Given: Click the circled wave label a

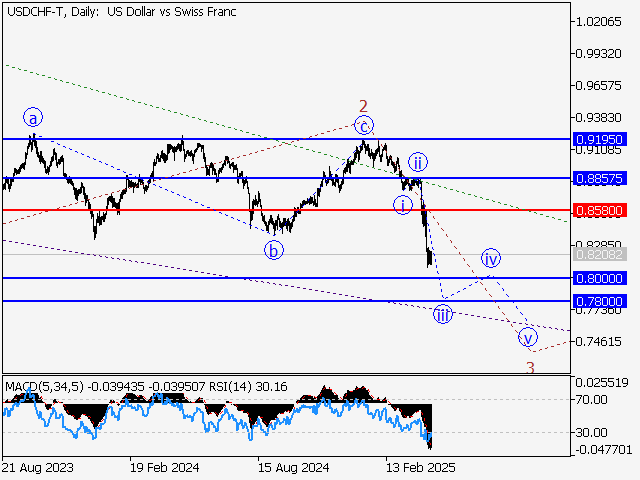Looking at the screenshot, I should click(34, 118).
